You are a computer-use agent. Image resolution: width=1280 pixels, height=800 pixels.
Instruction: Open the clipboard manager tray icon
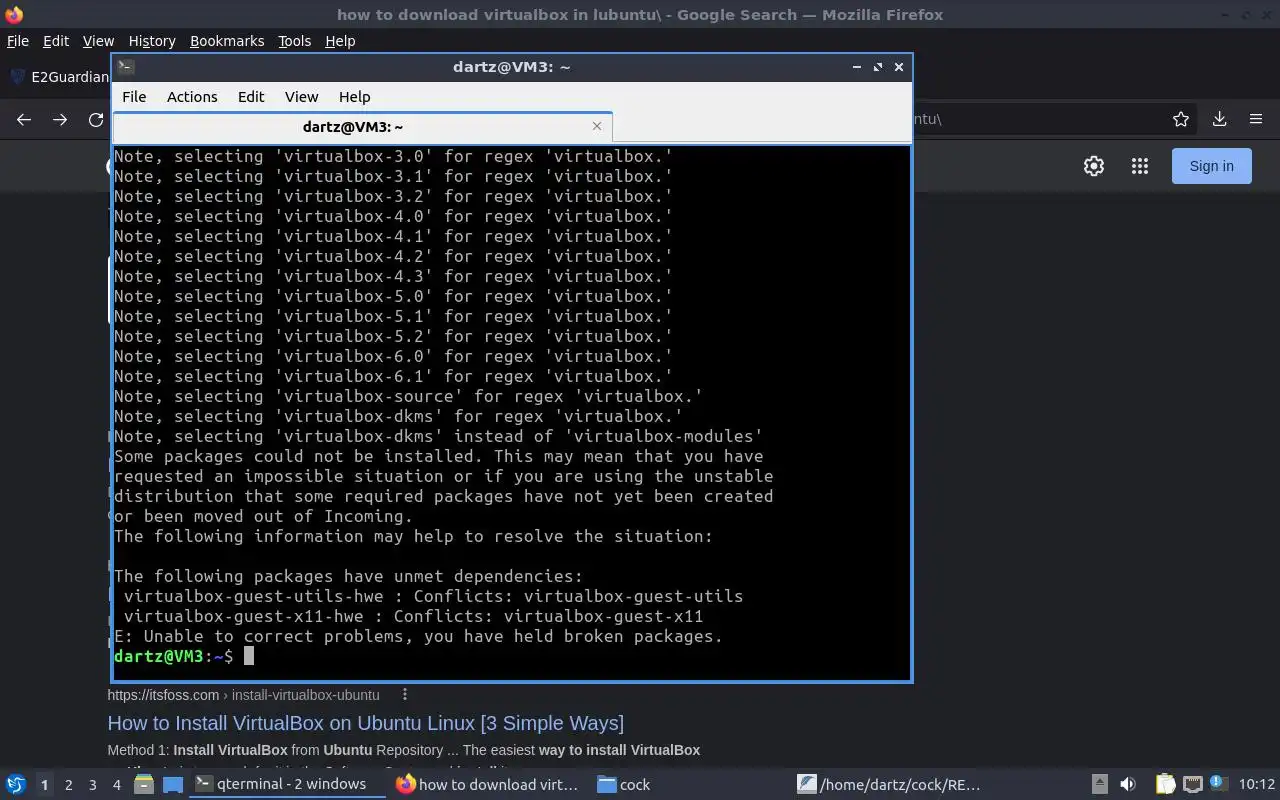point(1165,784)
